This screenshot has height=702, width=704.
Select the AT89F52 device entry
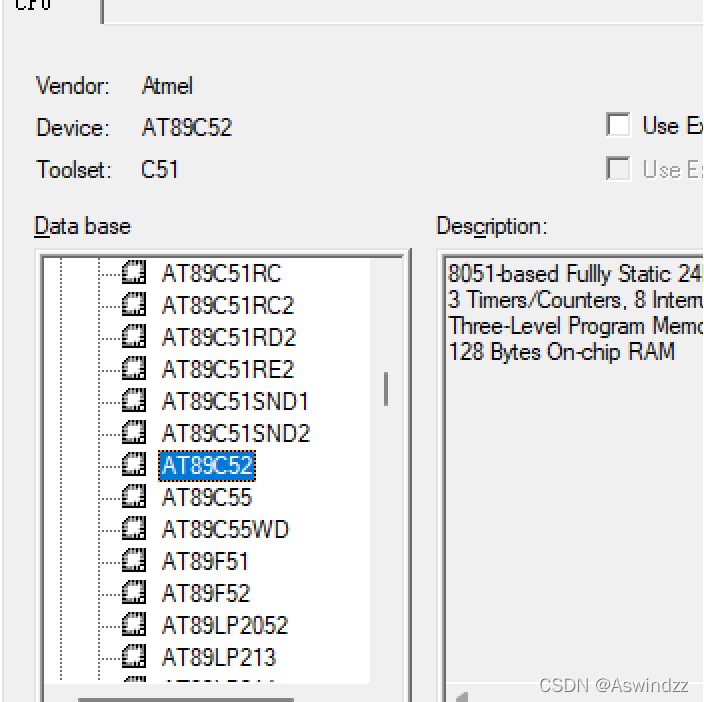coord(206,594)
